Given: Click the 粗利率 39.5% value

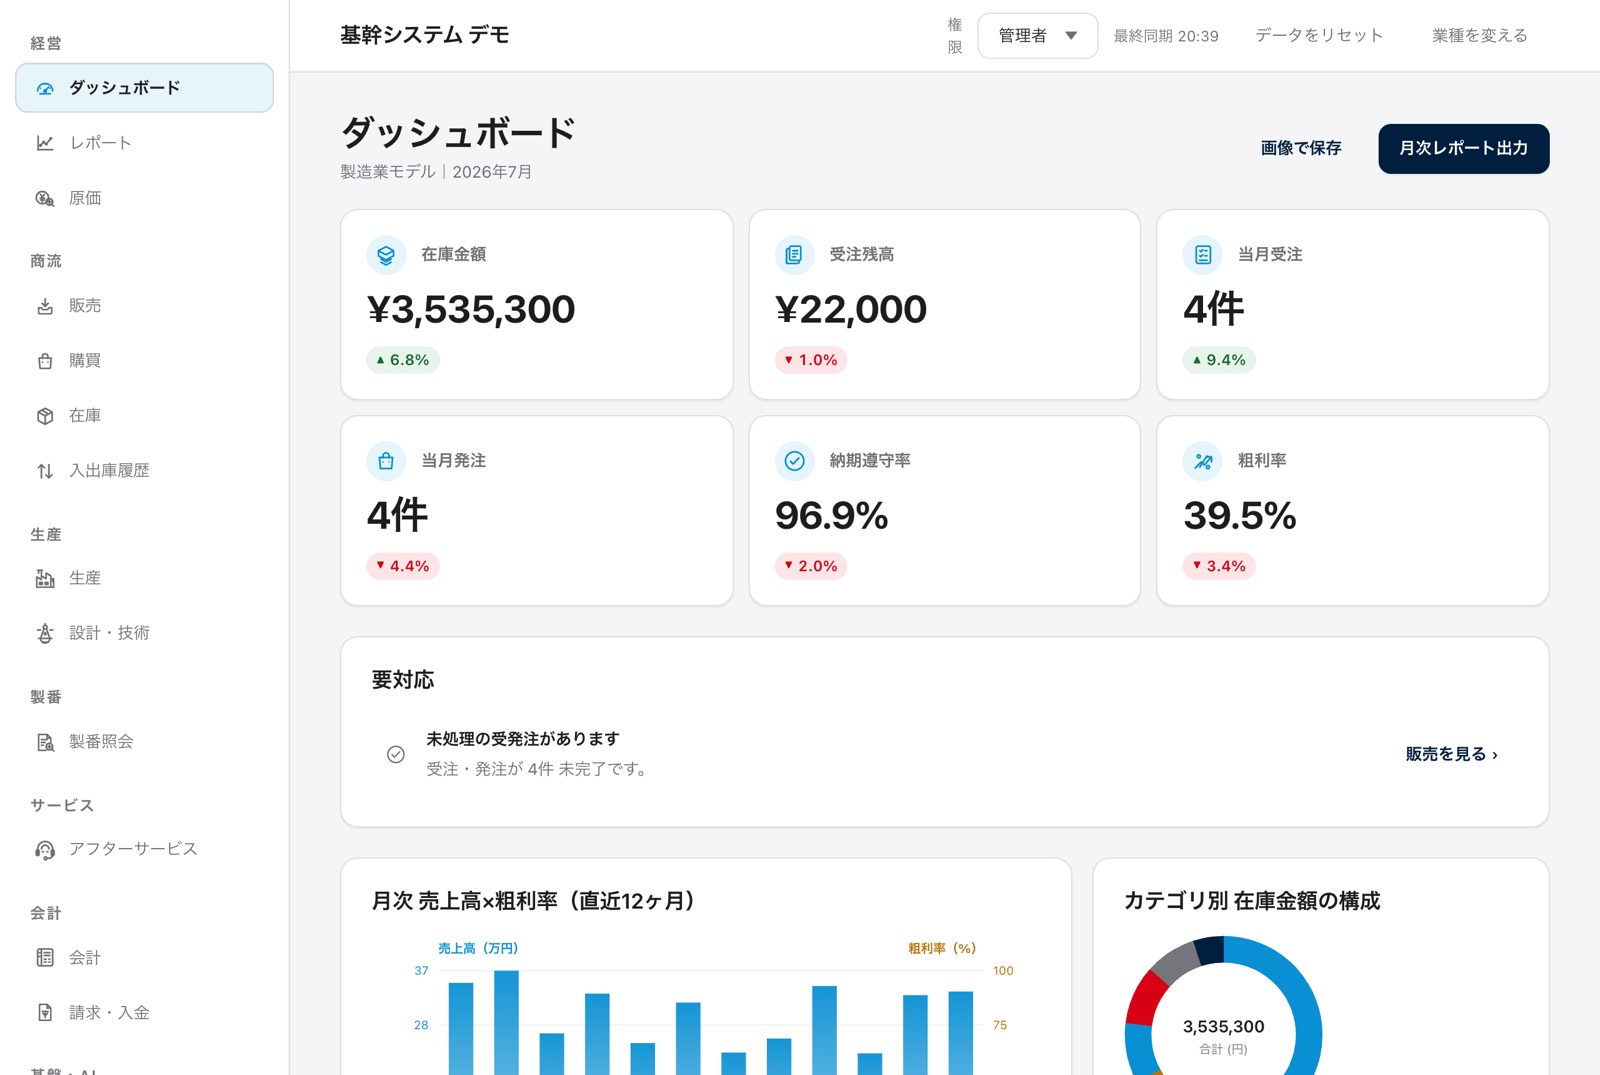Looking at the screenshot, I should [x=1240, y=516].
